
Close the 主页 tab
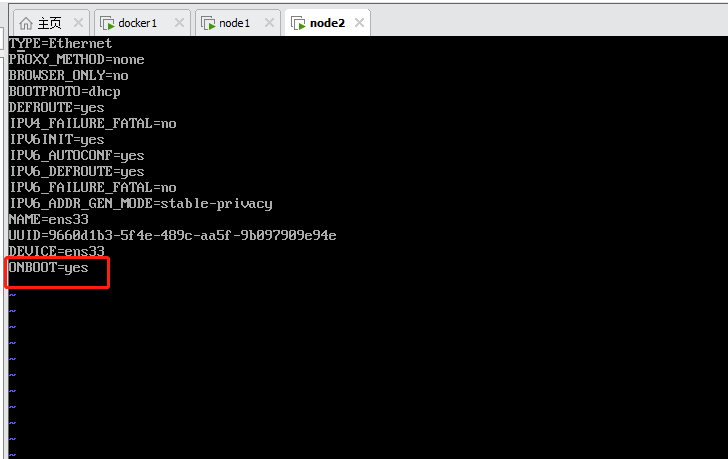78,22
